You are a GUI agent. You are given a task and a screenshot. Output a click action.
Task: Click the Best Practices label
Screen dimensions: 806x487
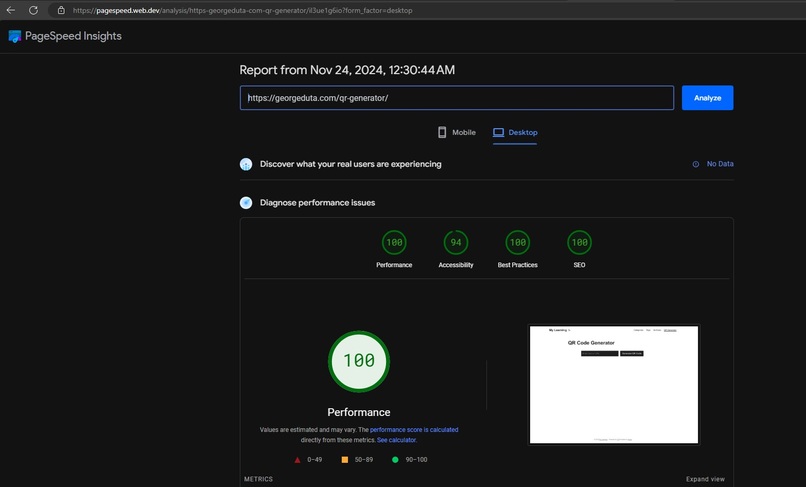pyautogui.click(x=518, y=265)
